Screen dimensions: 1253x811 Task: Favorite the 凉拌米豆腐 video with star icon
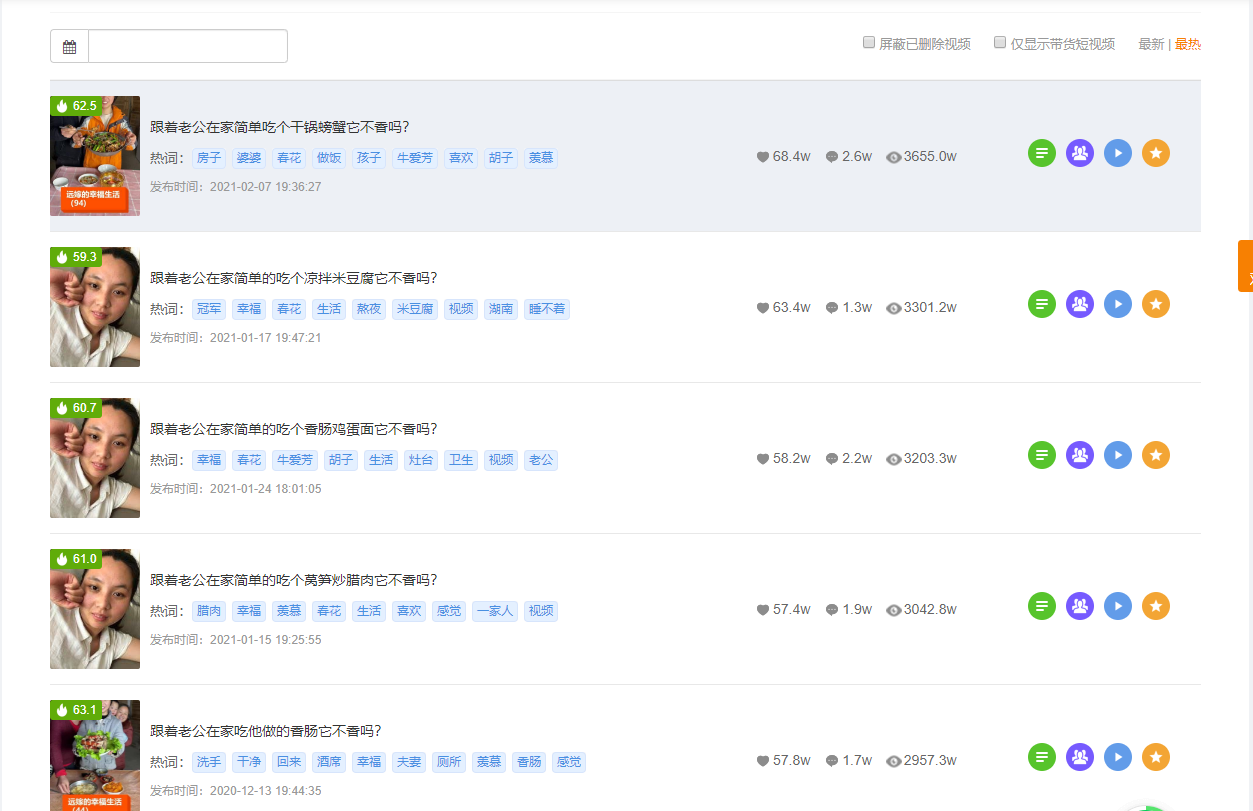pyautogui.click(x=1156, y=304)
